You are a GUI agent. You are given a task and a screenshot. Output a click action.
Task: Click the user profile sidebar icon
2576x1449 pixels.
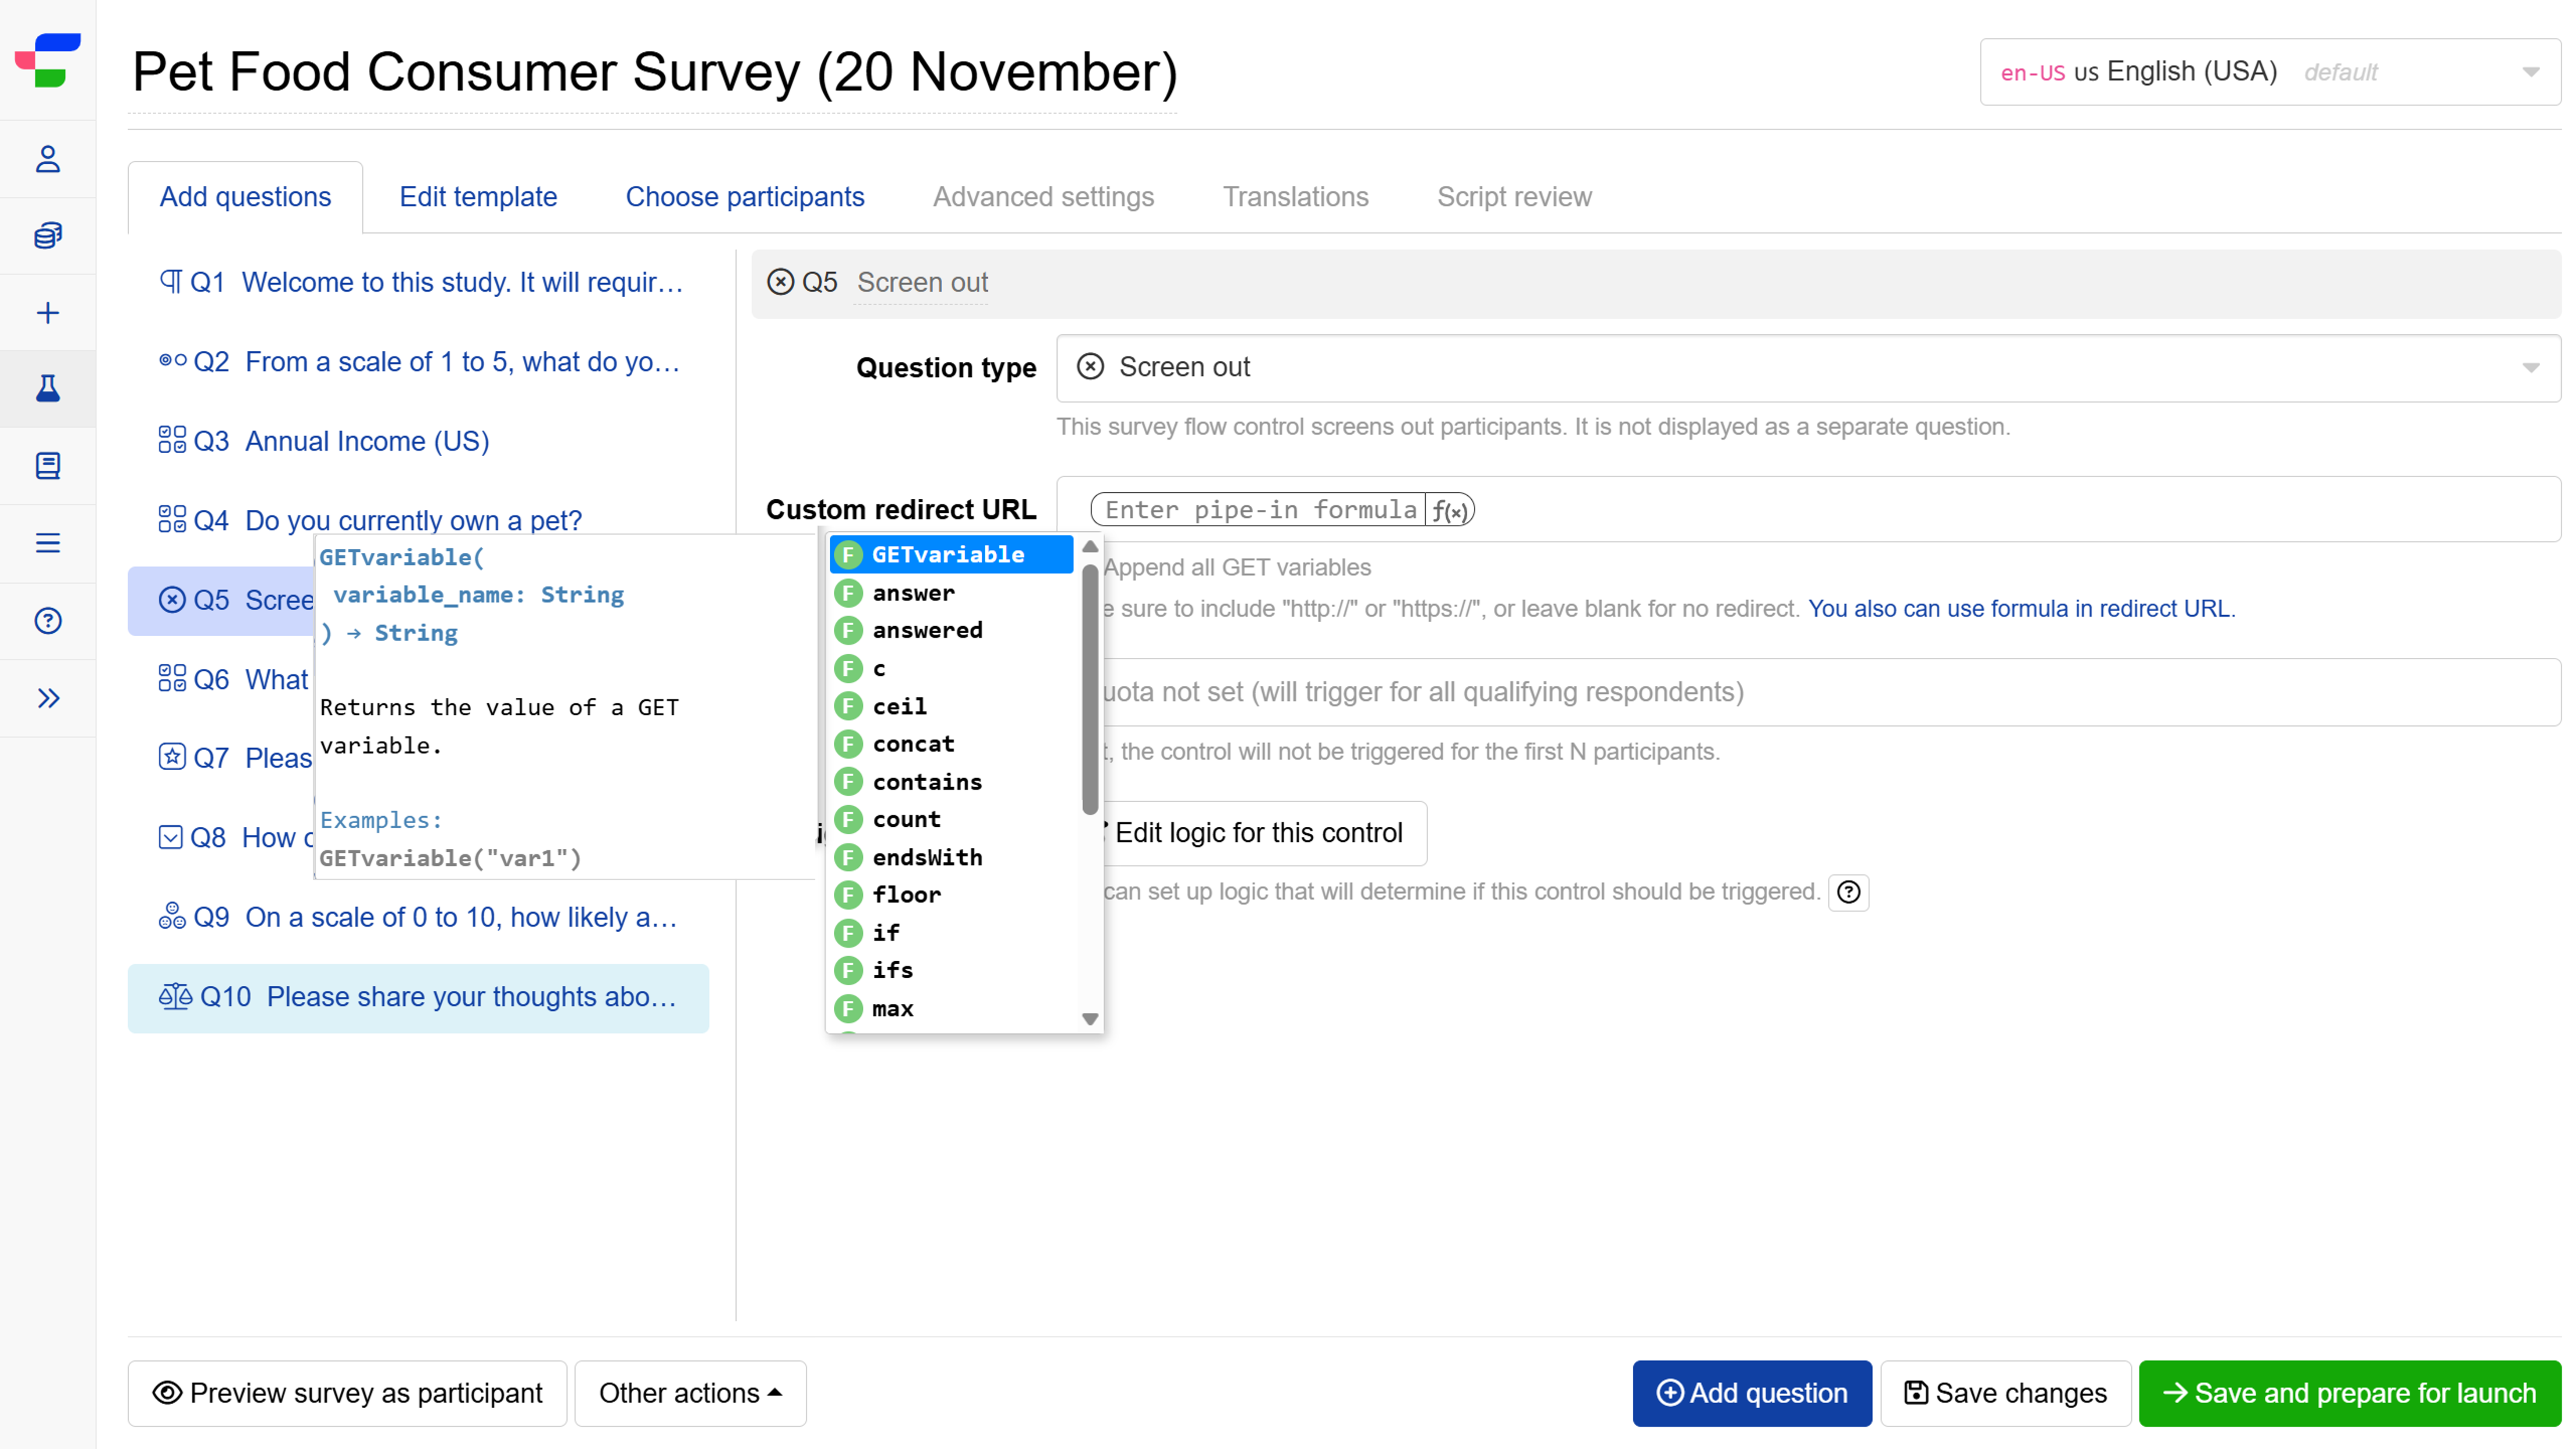pyautogui.click(x=47, y=159)
